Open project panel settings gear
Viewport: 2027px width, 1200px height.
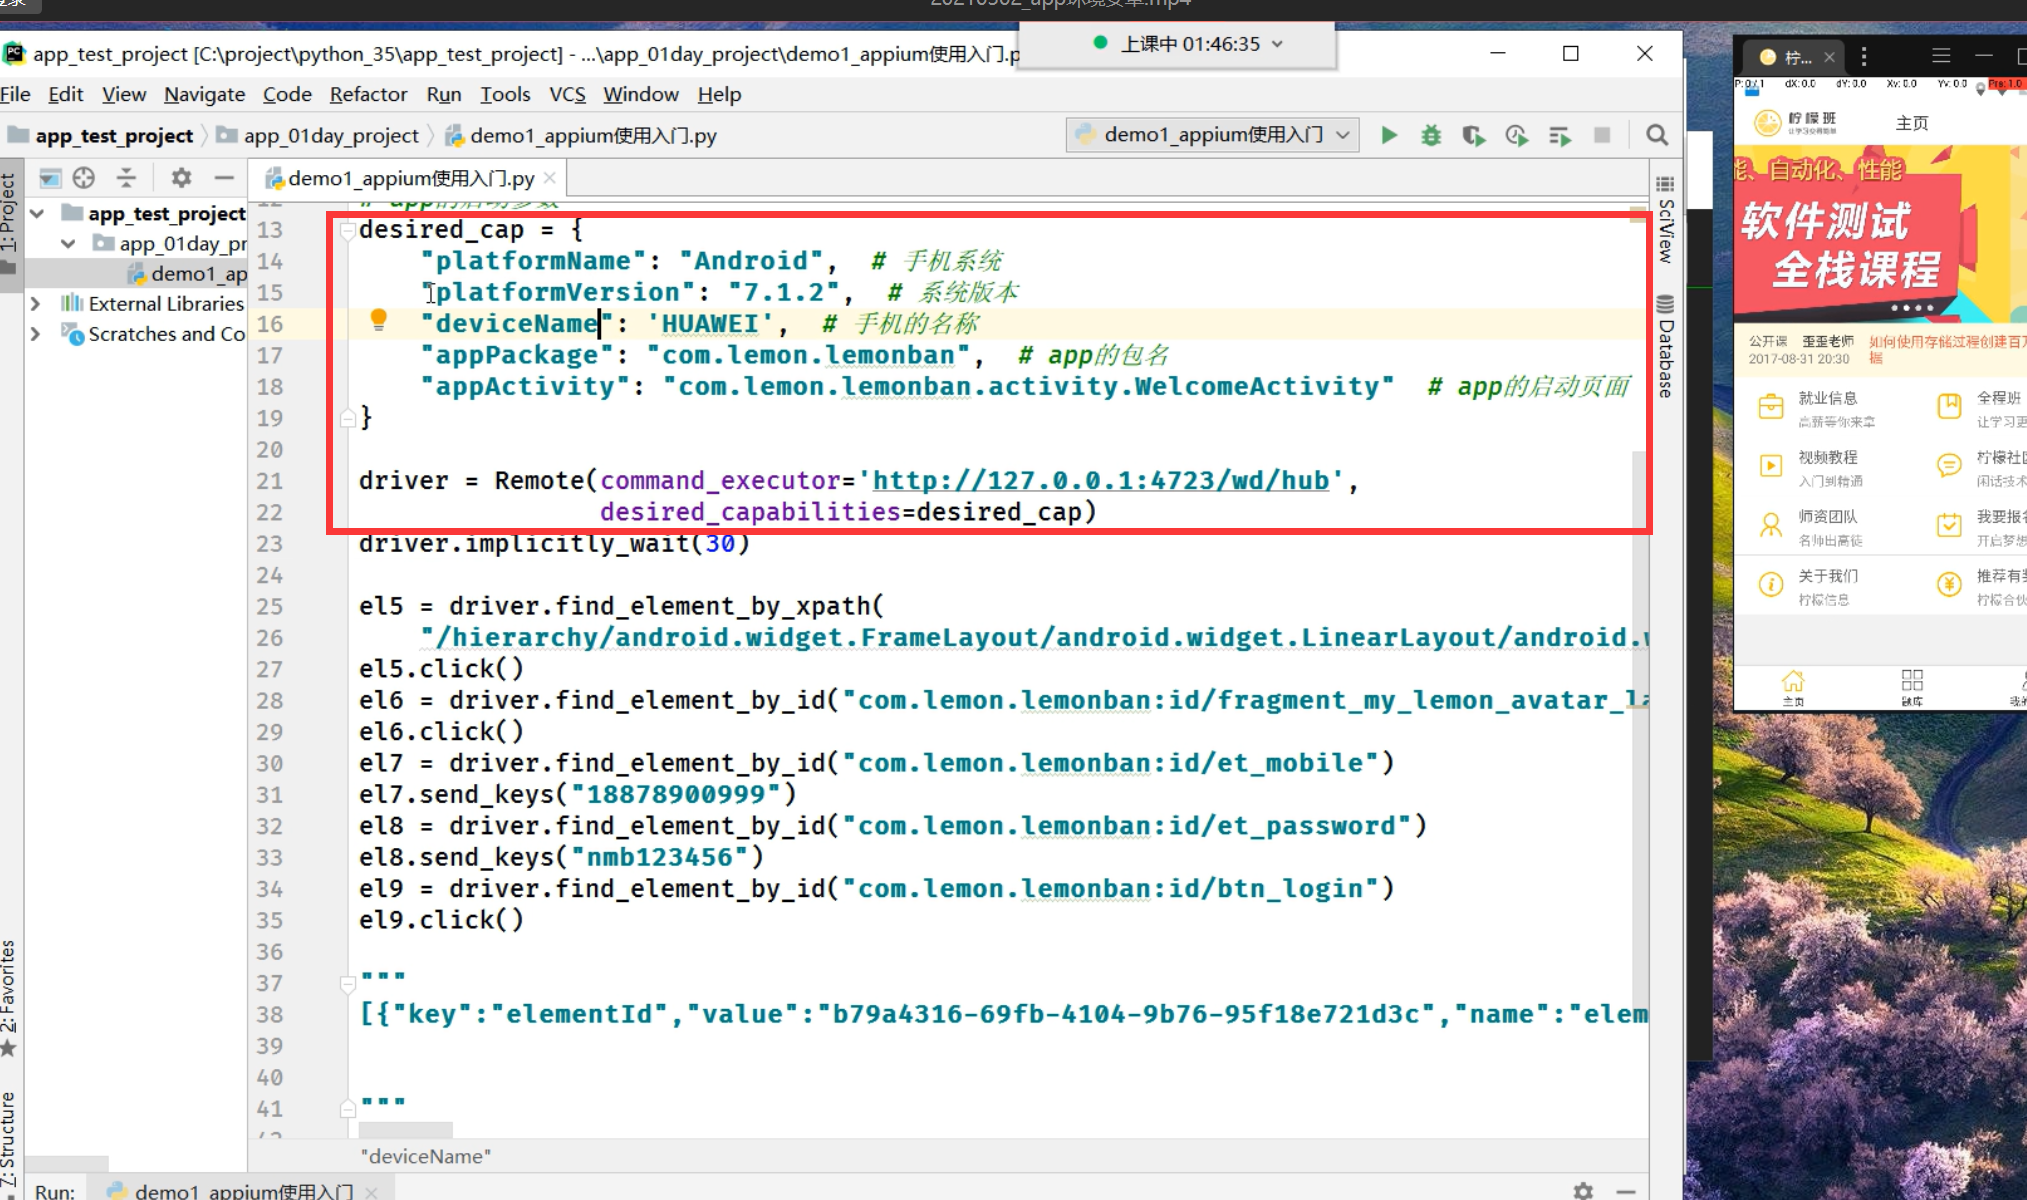coord(181,178)
